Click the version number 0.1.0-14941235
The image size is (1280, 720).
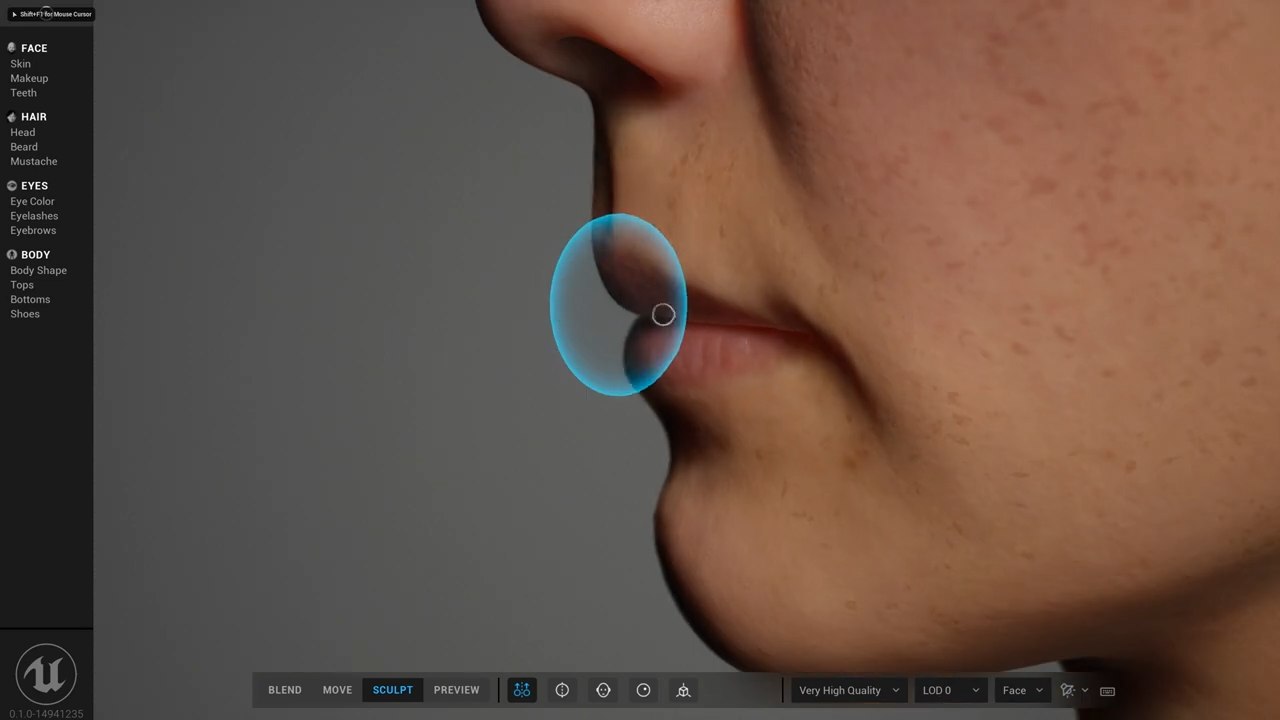(x=46, y=714)
